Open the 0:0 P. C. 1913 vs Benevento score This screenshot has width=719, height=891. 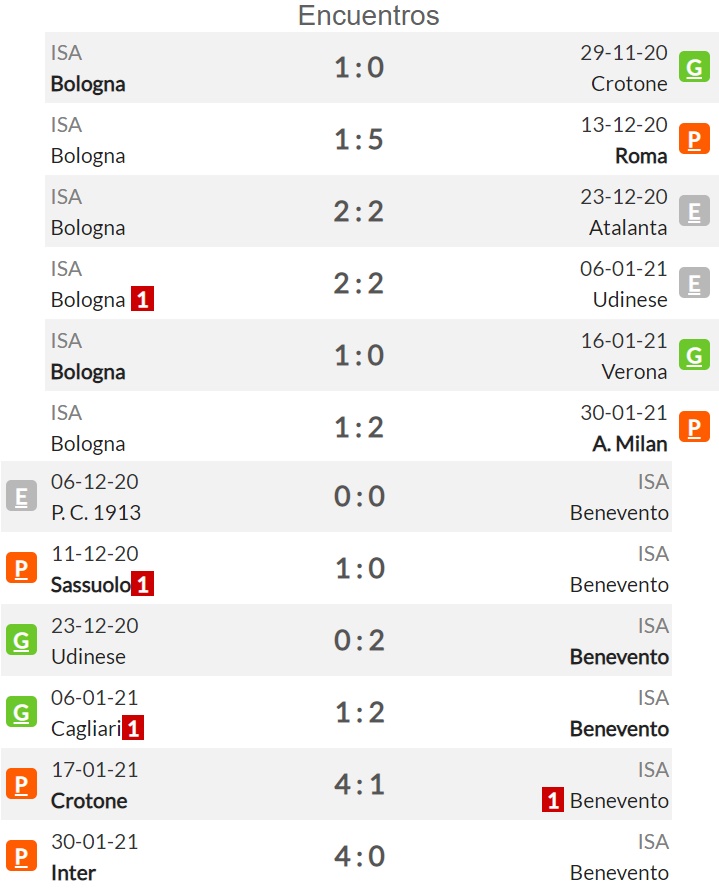click(x=359, y=496)
